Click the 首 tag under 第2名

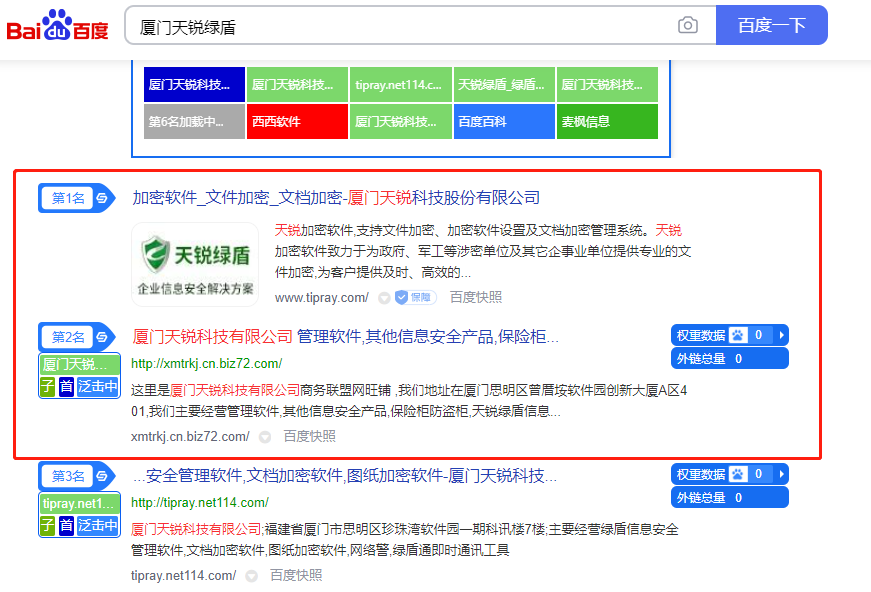click(66, 386)
